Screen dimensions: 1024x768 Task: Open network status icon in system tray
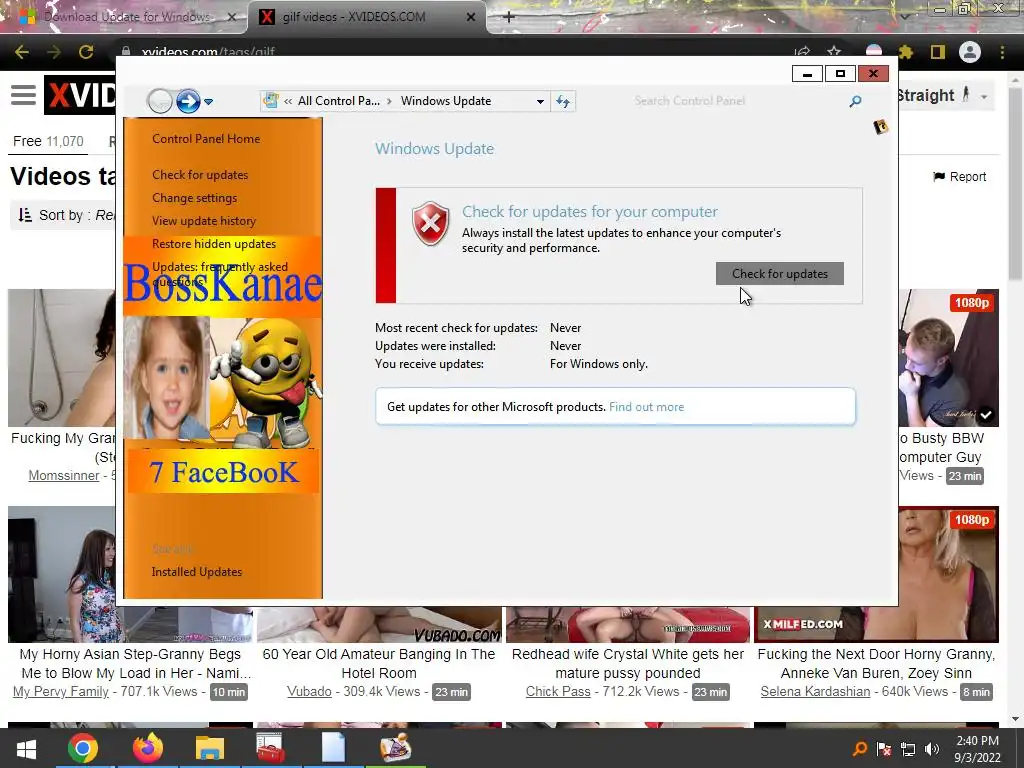point(908,749)
